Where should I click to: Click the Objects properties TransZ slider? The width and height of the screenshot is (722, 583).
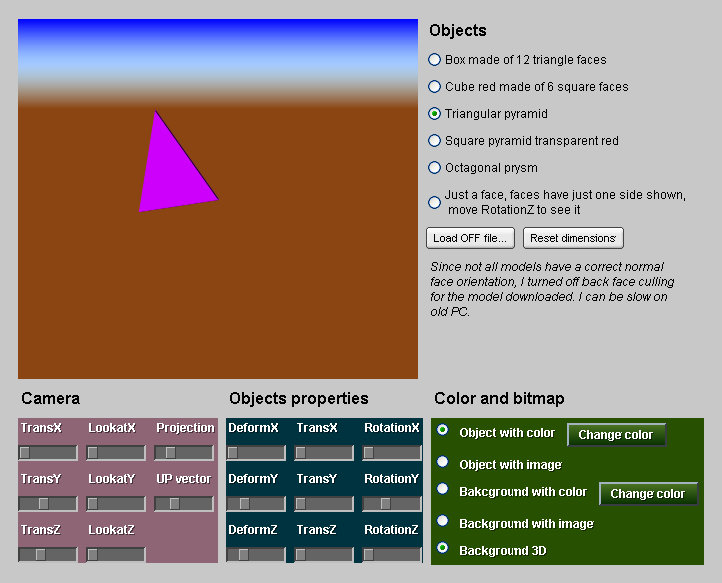(324, 554)
